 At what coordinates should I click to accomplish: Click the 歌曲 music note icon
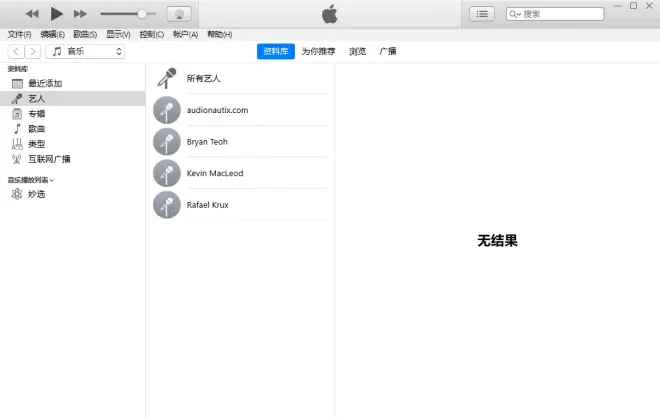click(17, 129)
